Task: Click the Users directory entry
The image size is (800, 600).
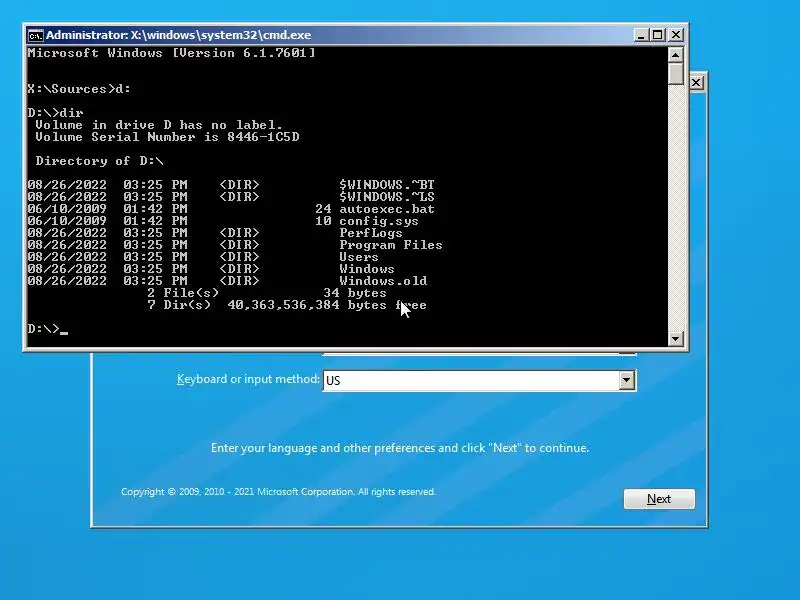Action: click(x=359, y=257)
